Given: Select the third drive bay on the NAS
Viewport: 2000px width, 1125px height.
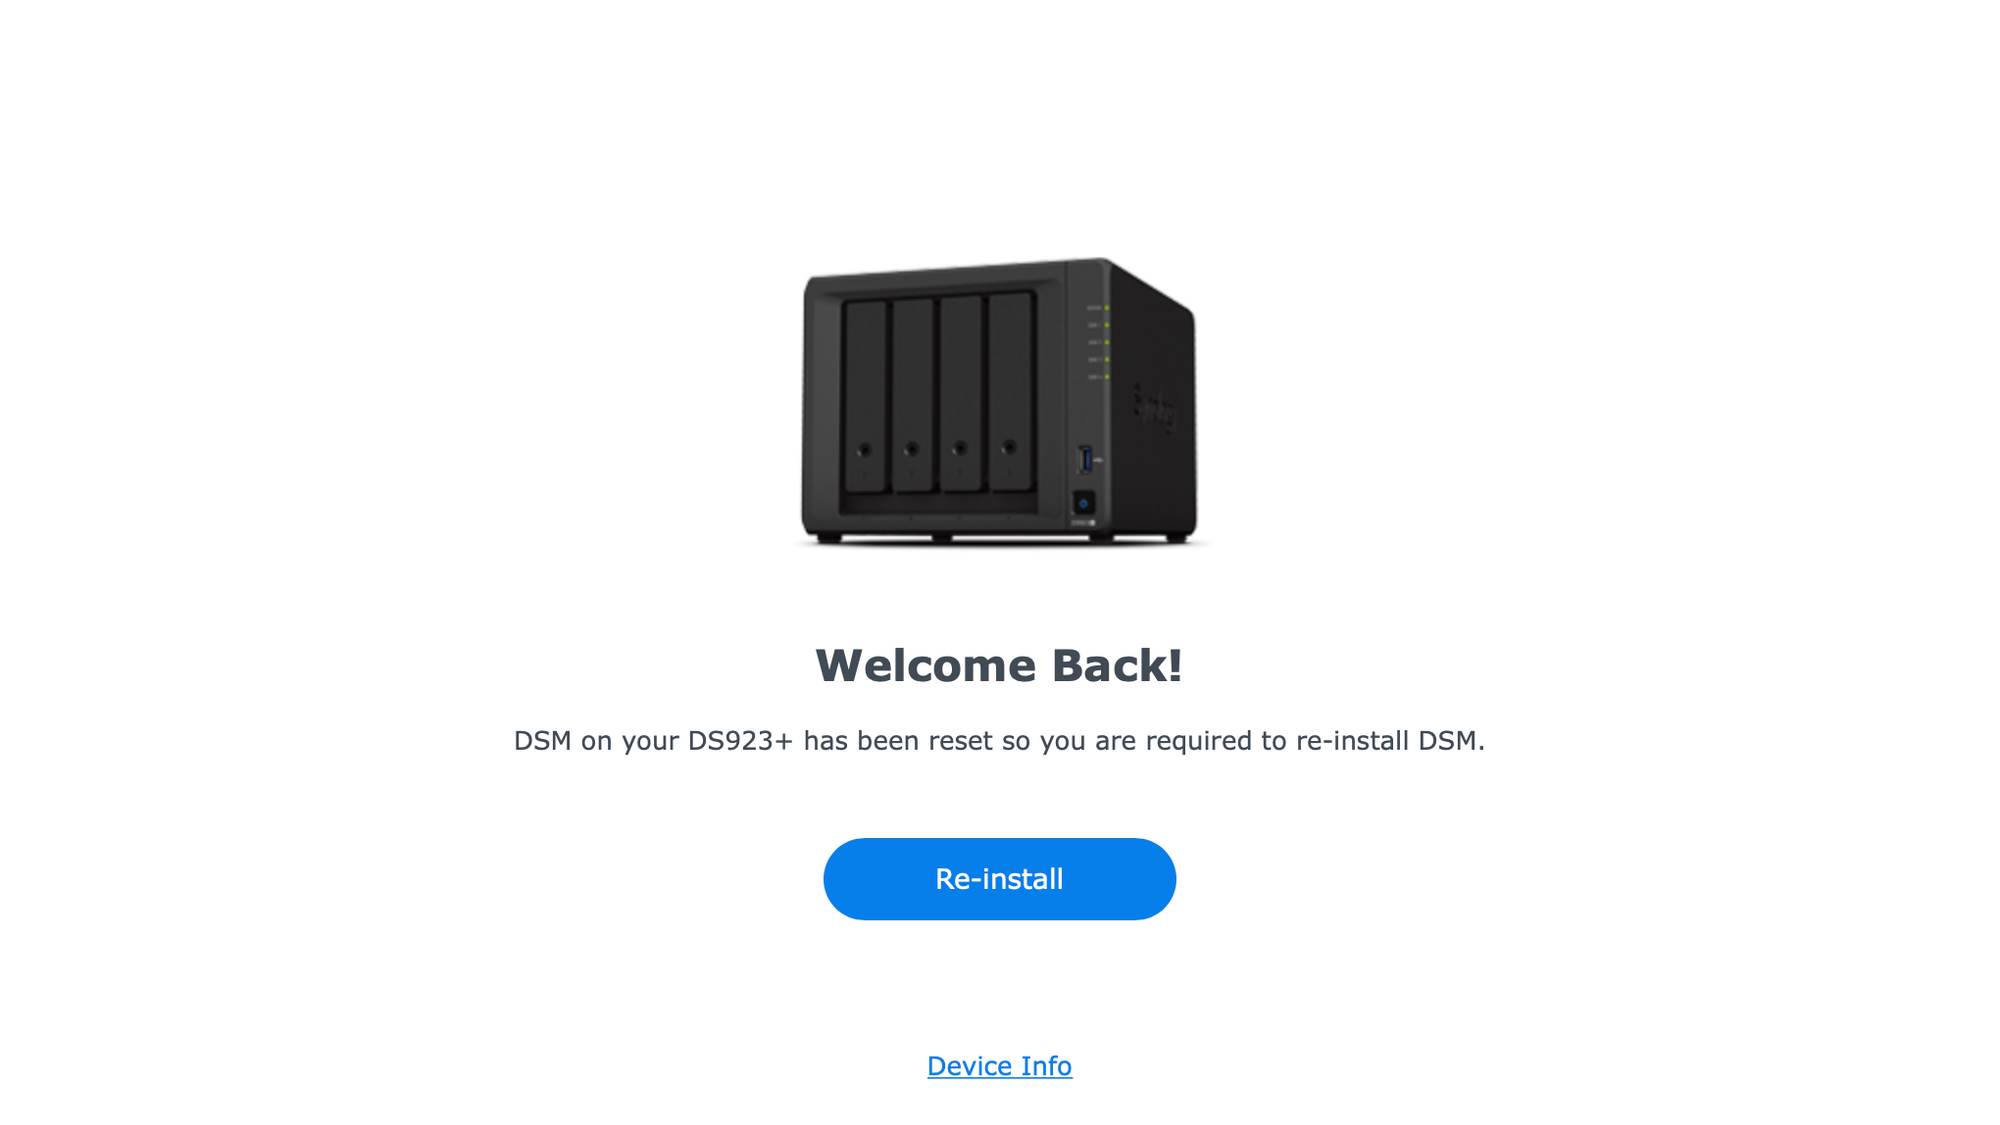Looking at the screenshot, I should click(961, 393).
